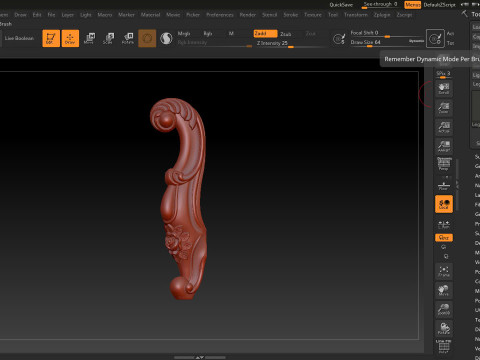Screen dimensions: 480x360
Task: Click the Frame icon in right shelf
Action: click(444, 271)
